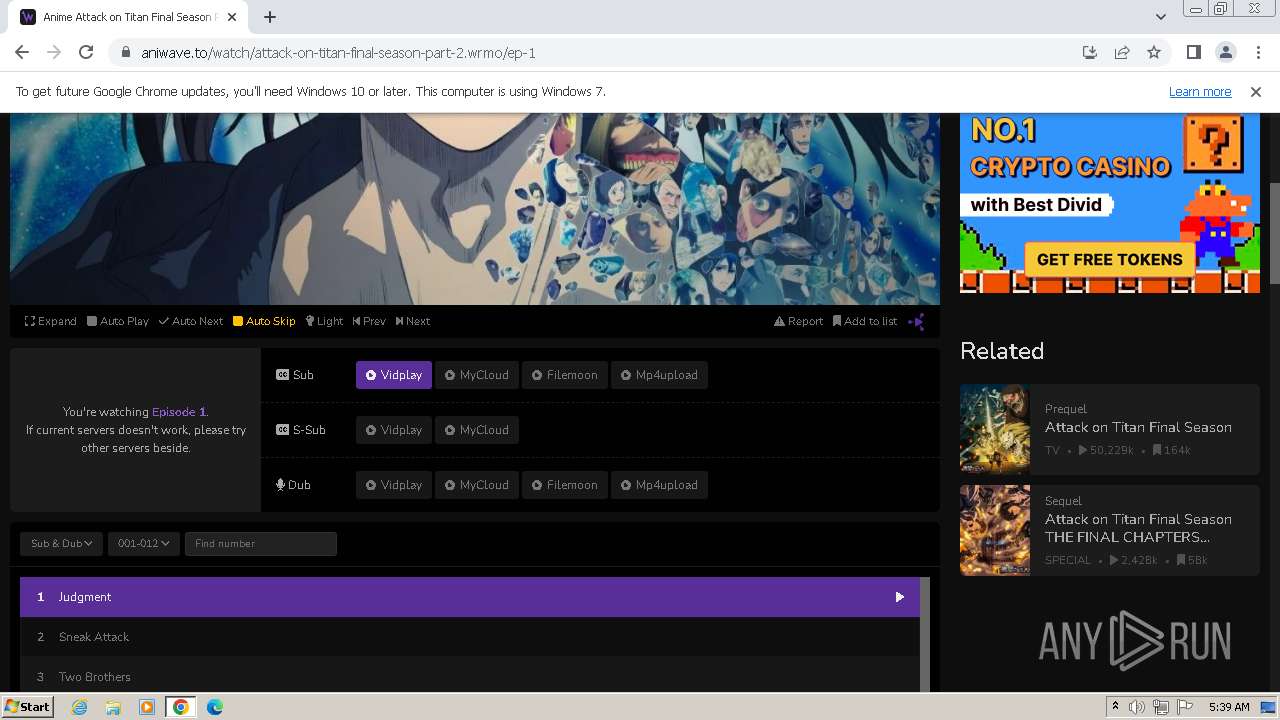
Task: Select Dub Mp4upload server
Action: click(659, 485)
